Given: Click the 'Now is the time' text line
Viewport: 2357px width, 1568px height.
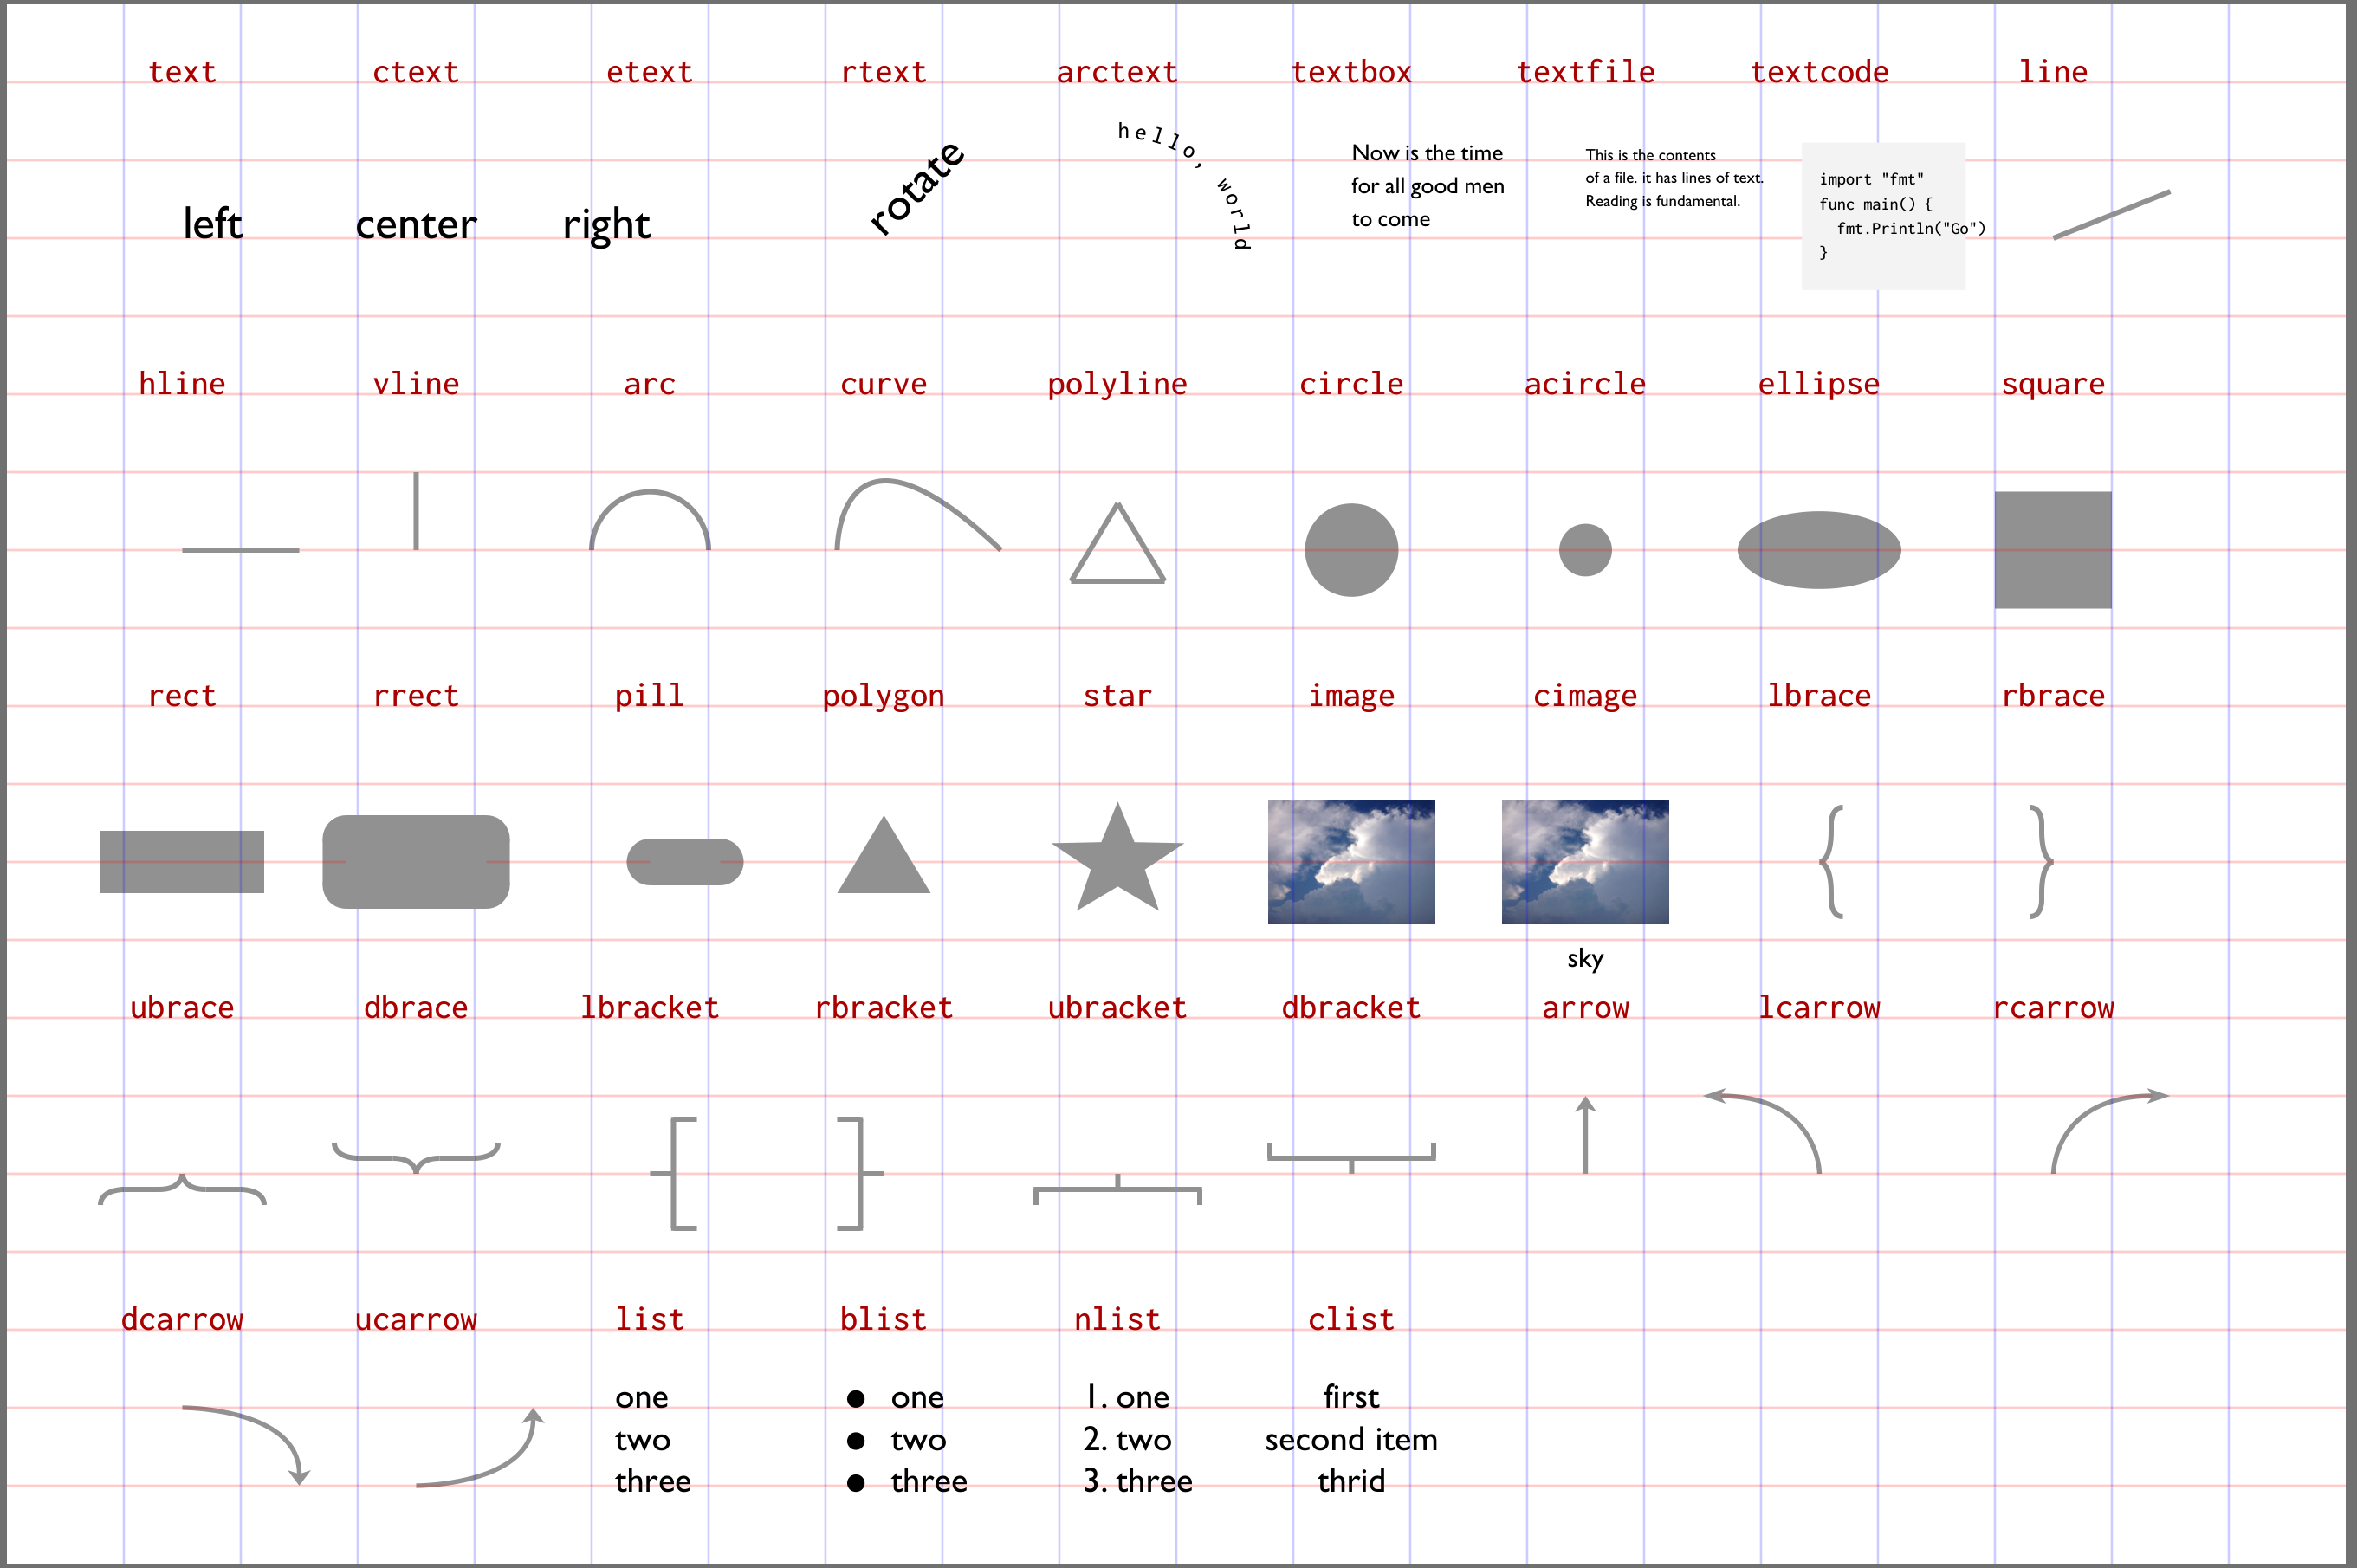Looking at the screenshot, I should coord(1427,153).
